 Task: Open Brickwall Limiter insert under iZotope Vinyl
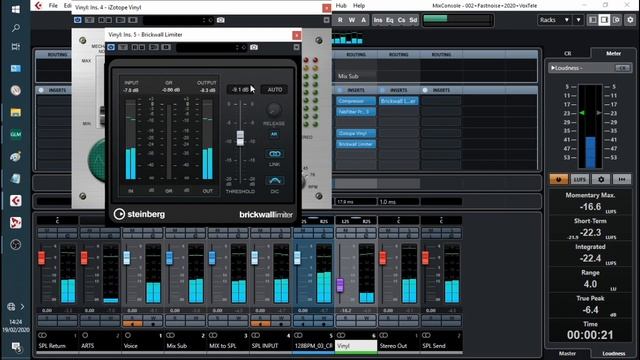pyautogui.click(x=356, y=144)
